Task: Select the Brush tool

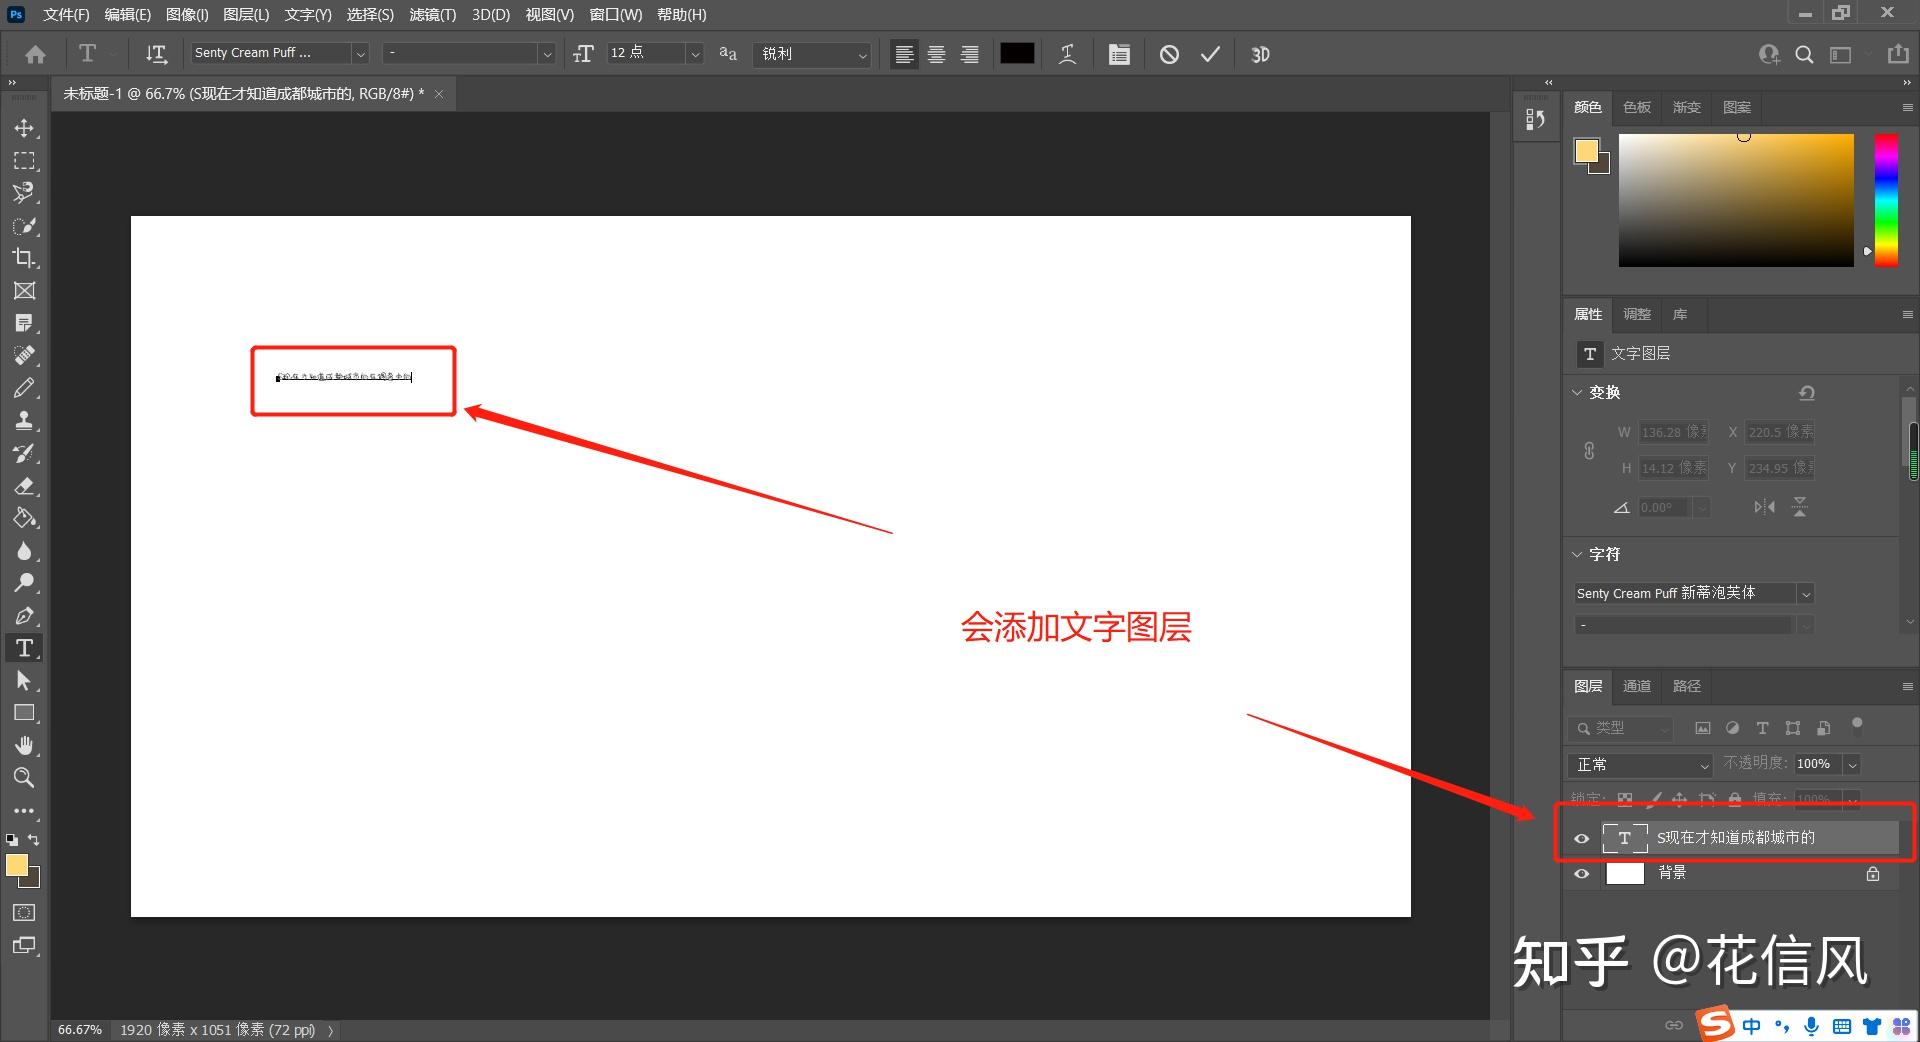Action: tap(24, 388)
